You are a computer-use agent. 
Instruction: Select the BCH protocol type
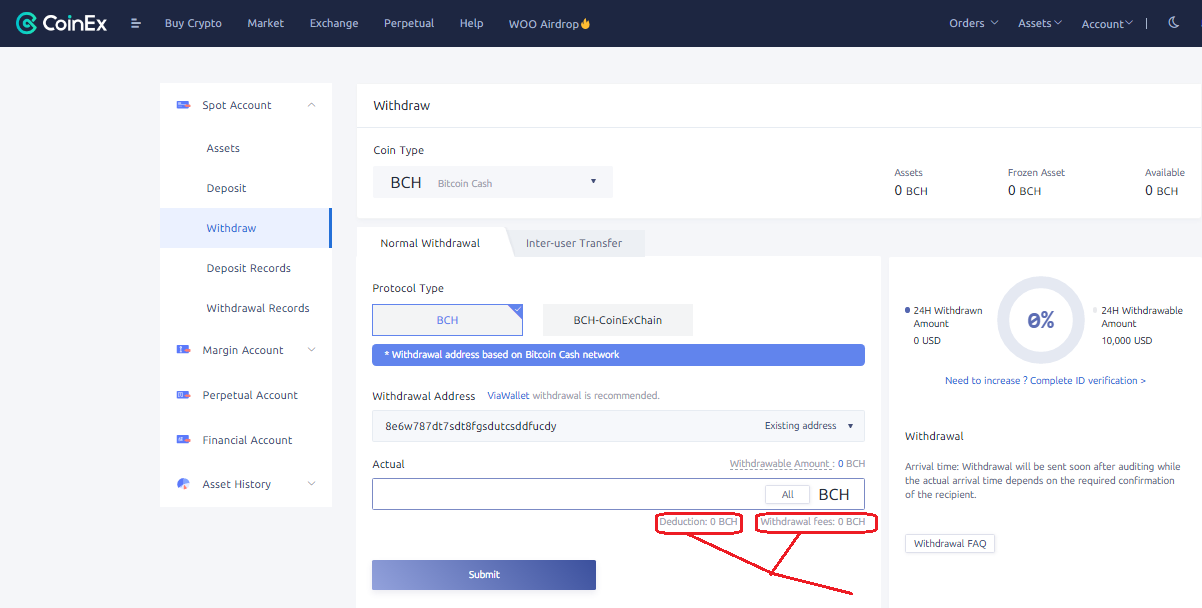(x=447, y=320)
